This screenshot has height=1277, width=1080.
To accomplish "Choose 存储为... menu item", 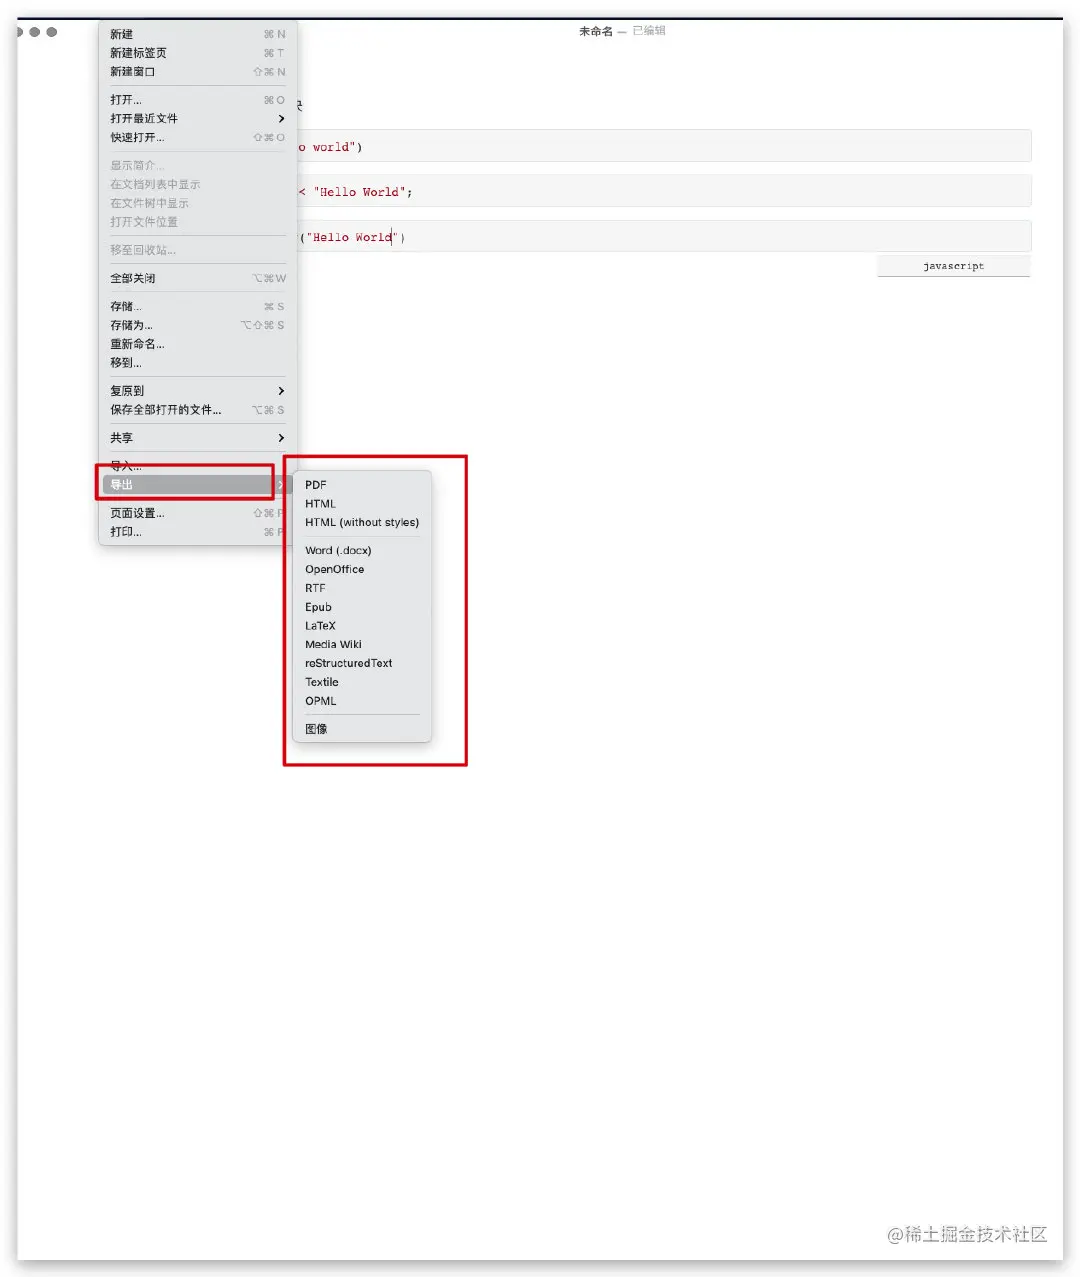I will click(197, 325).
